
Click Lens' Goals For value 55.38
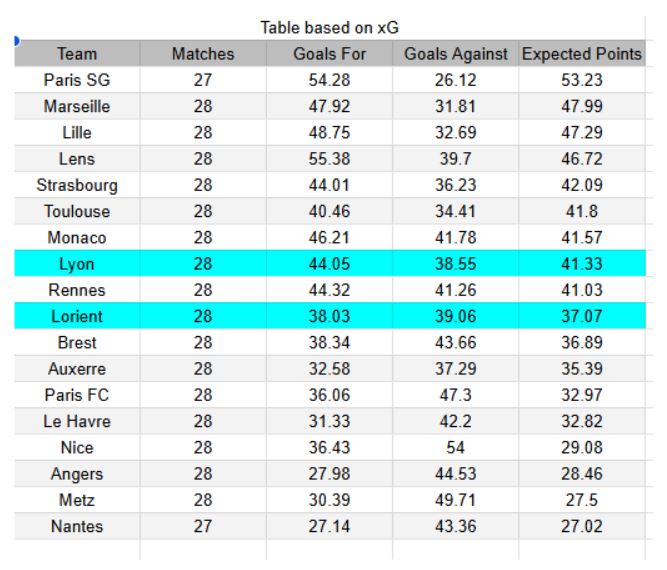pos(329,159)
